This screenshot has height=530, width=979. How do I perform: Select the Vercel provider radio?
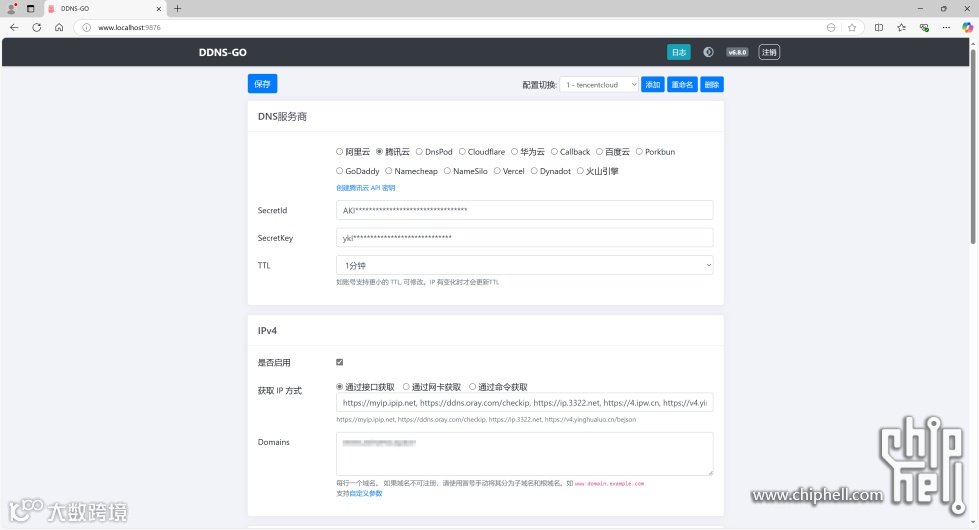[x=497, y=171]
